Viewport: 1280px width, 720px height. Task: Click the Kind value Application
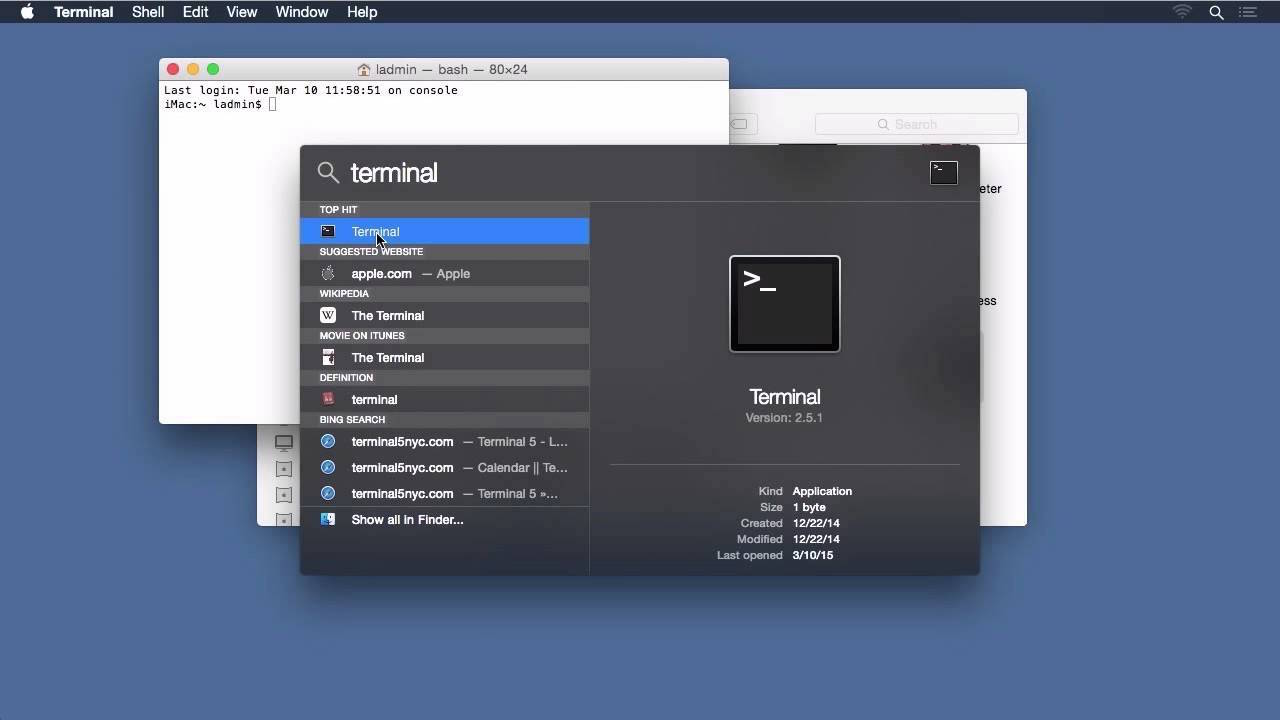point(822,491)
